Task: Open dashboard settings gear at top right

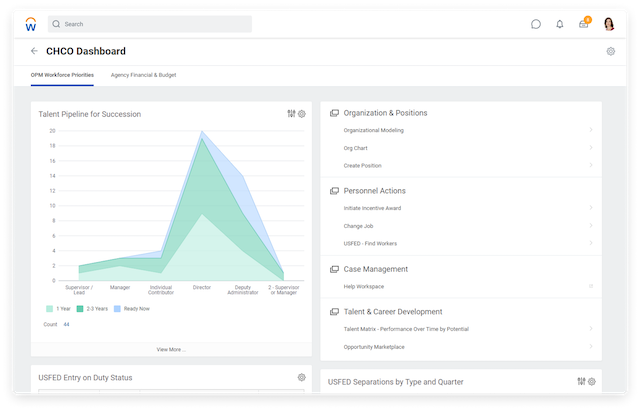Action: (610, 51)
